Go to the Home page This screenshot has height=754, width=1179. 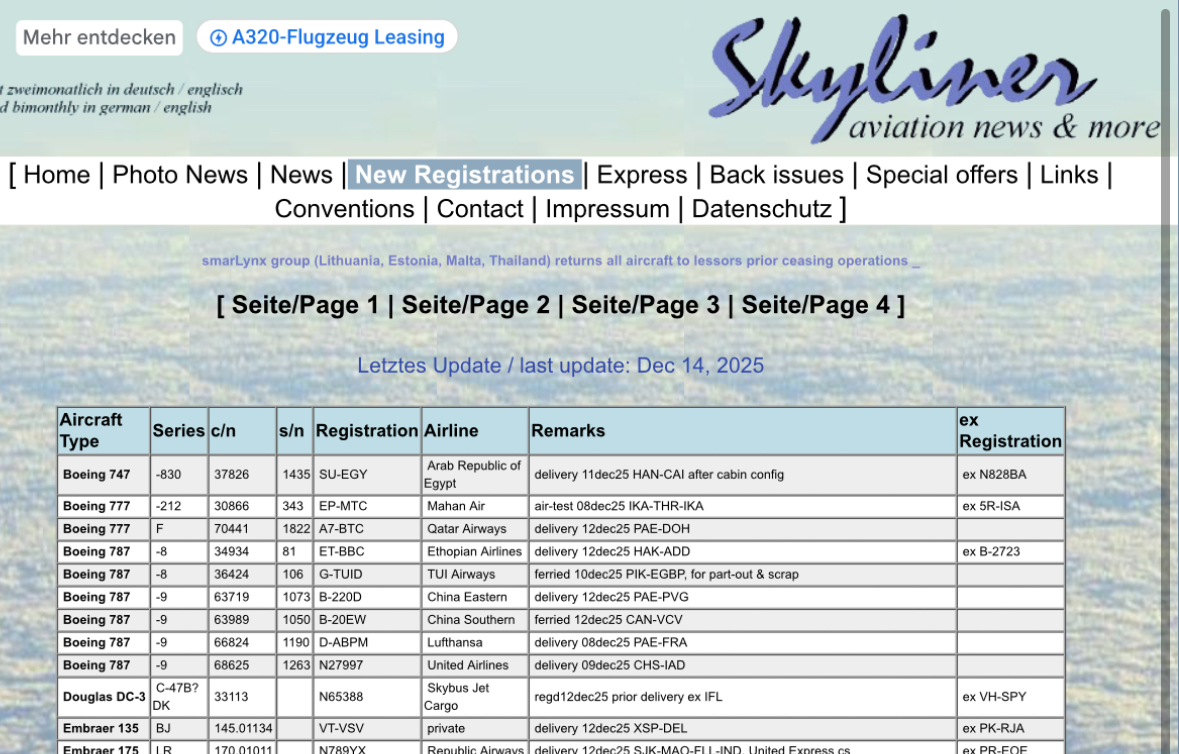tap(56, 175)
